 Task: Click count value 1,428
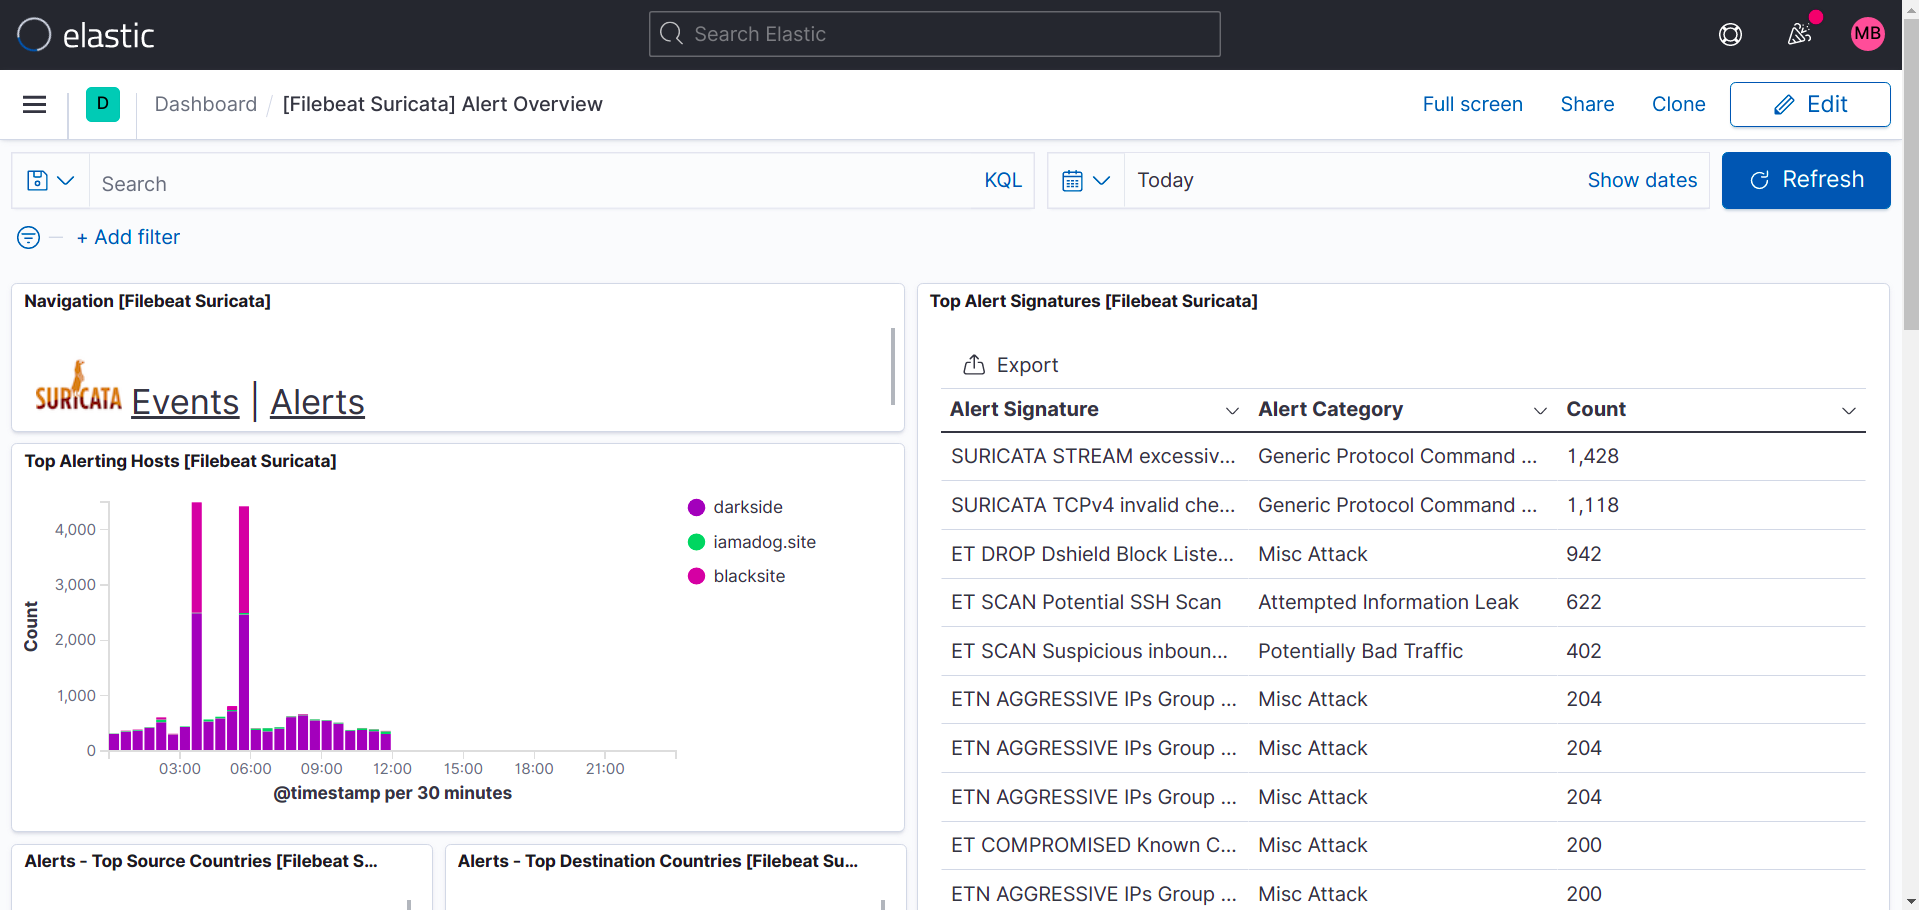tap(1592, 456)
